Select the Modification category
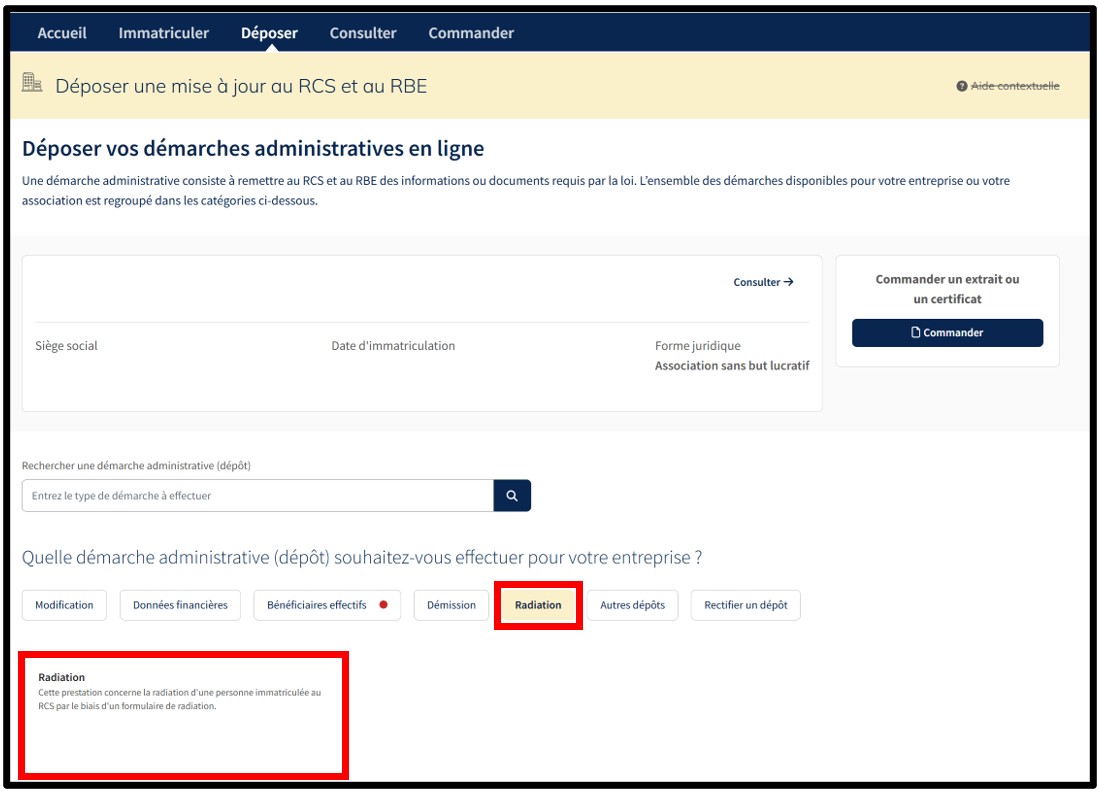Image resolution: width=1098 pixels, height=793 pixels. coord(64,605)
